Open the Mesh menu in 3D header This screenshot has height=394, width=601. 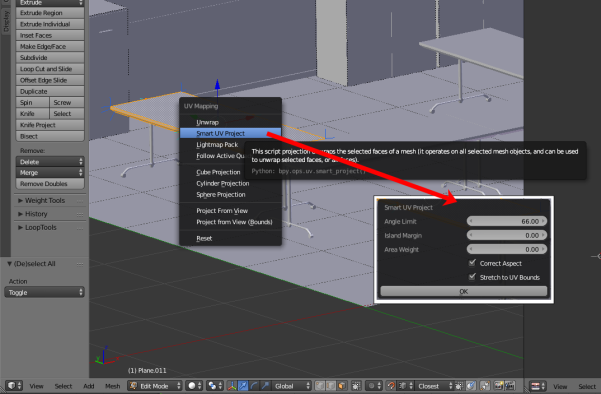112,386
